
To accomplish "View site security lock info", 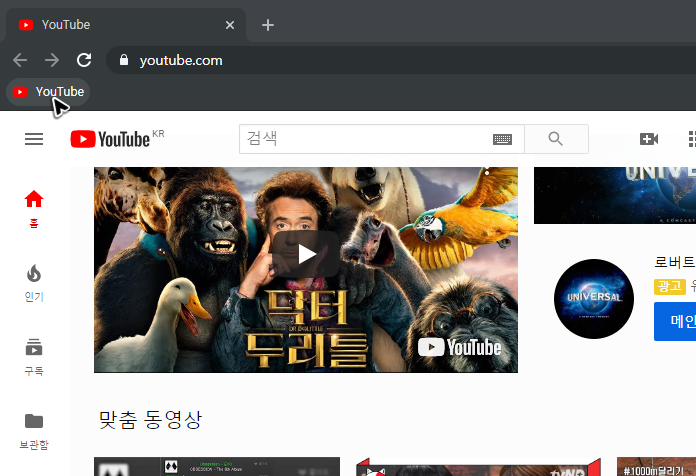I will (124, 60).
